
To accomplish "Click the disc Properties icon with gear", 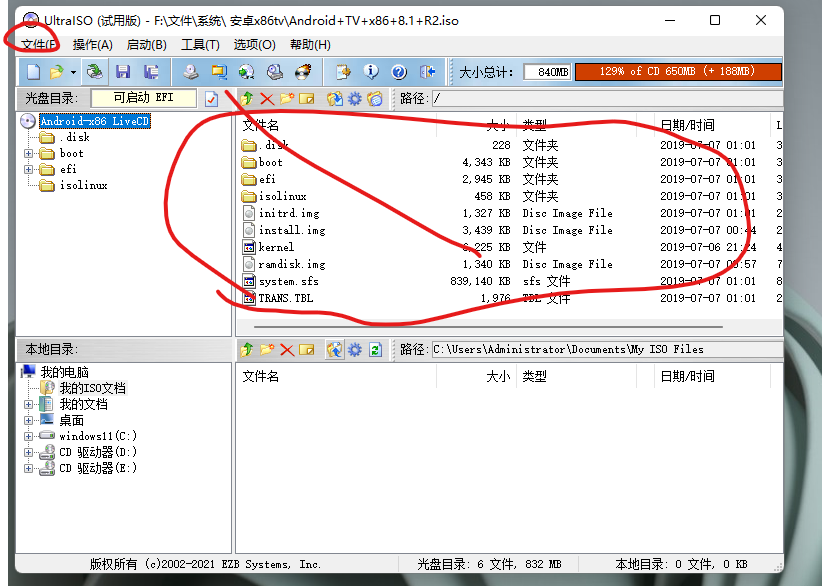I will tap(343, 72).
